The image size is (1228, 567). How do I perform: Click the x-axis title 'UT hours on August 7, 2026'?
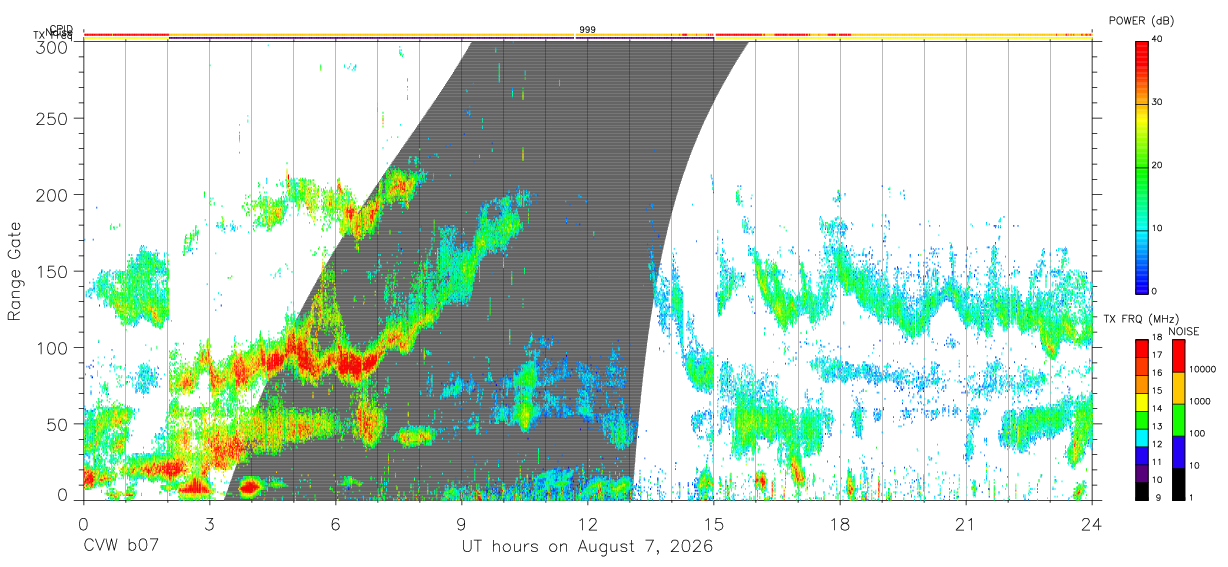click(587, 547)
